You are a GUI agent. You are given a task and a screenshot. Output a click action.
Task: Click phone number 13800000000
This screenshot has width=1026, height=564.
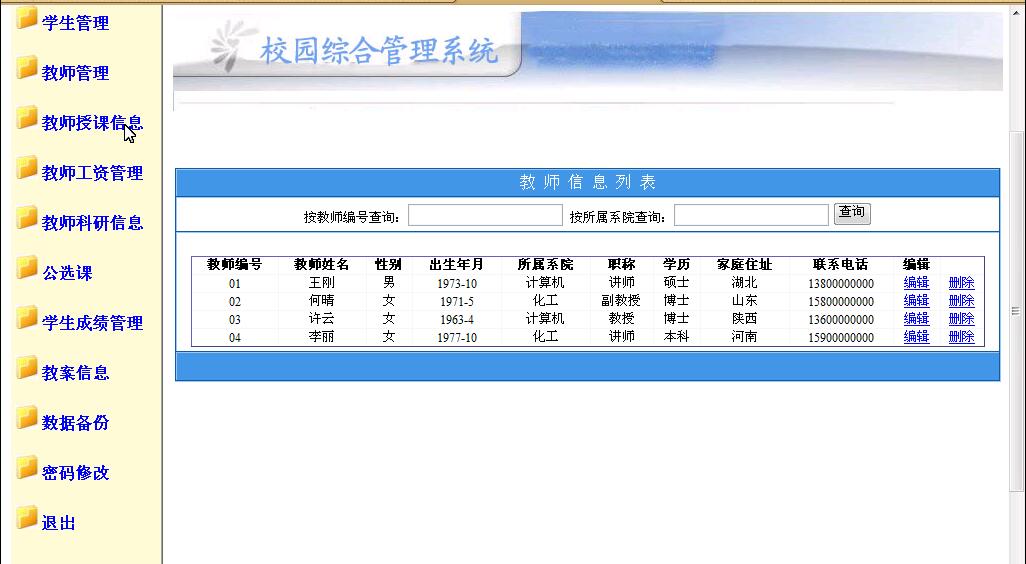(841, 284)
